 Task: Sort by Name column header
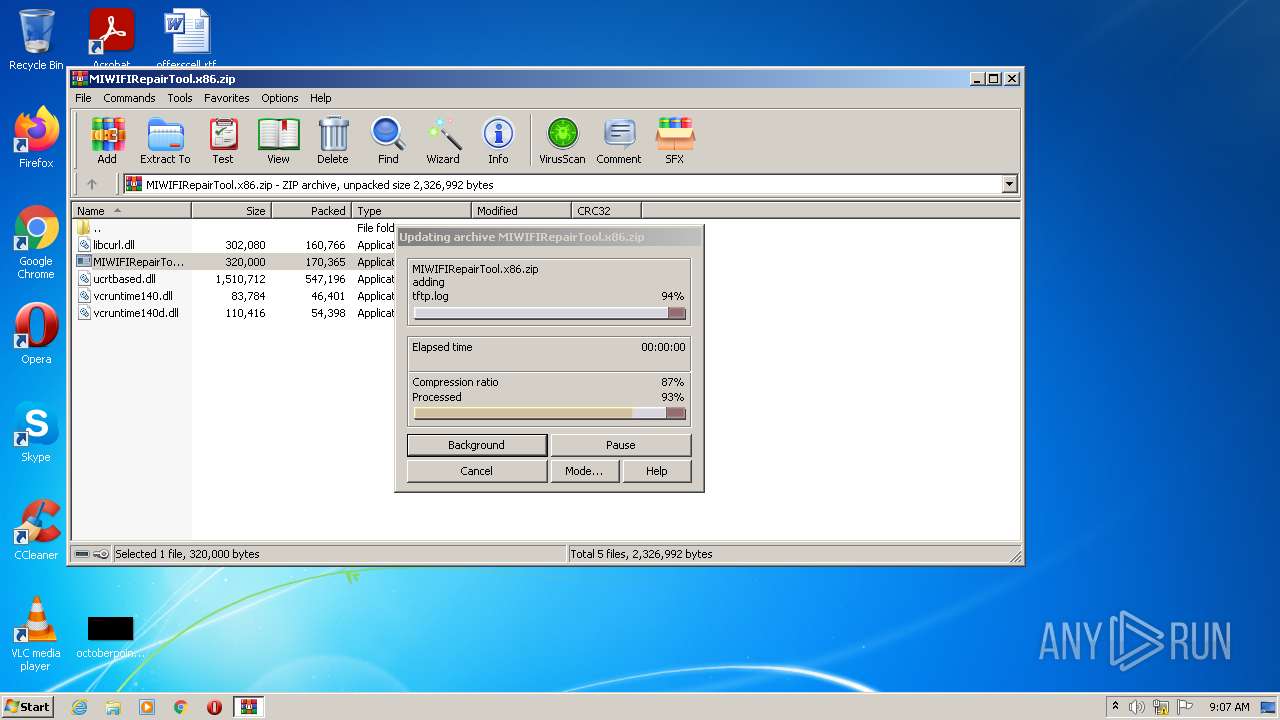click(x=132, y=211)
